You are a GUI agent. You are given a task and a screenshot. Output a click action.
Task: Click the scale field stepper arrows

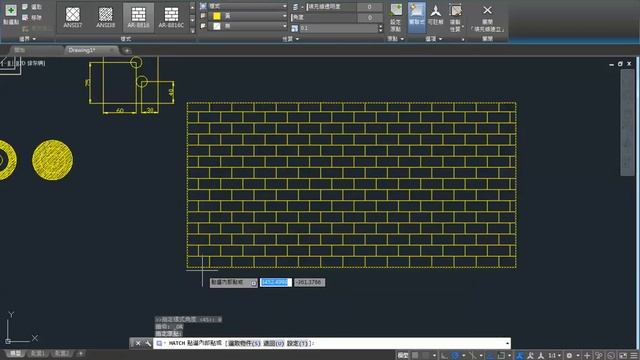(380, 28)
